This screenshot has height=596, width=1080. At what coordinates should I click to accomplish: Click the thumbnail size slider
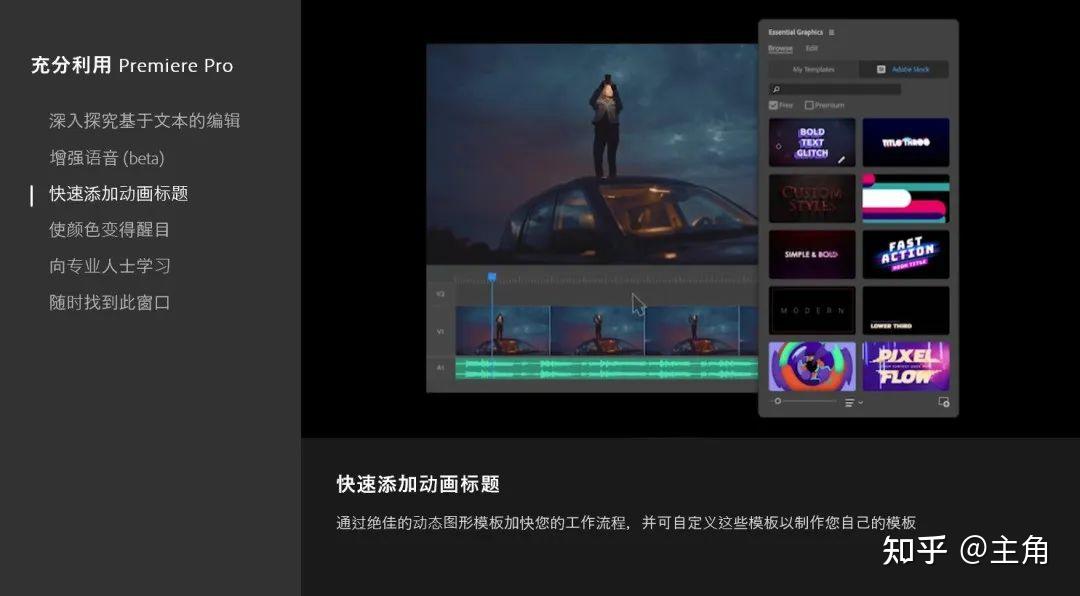coord(804,401)
